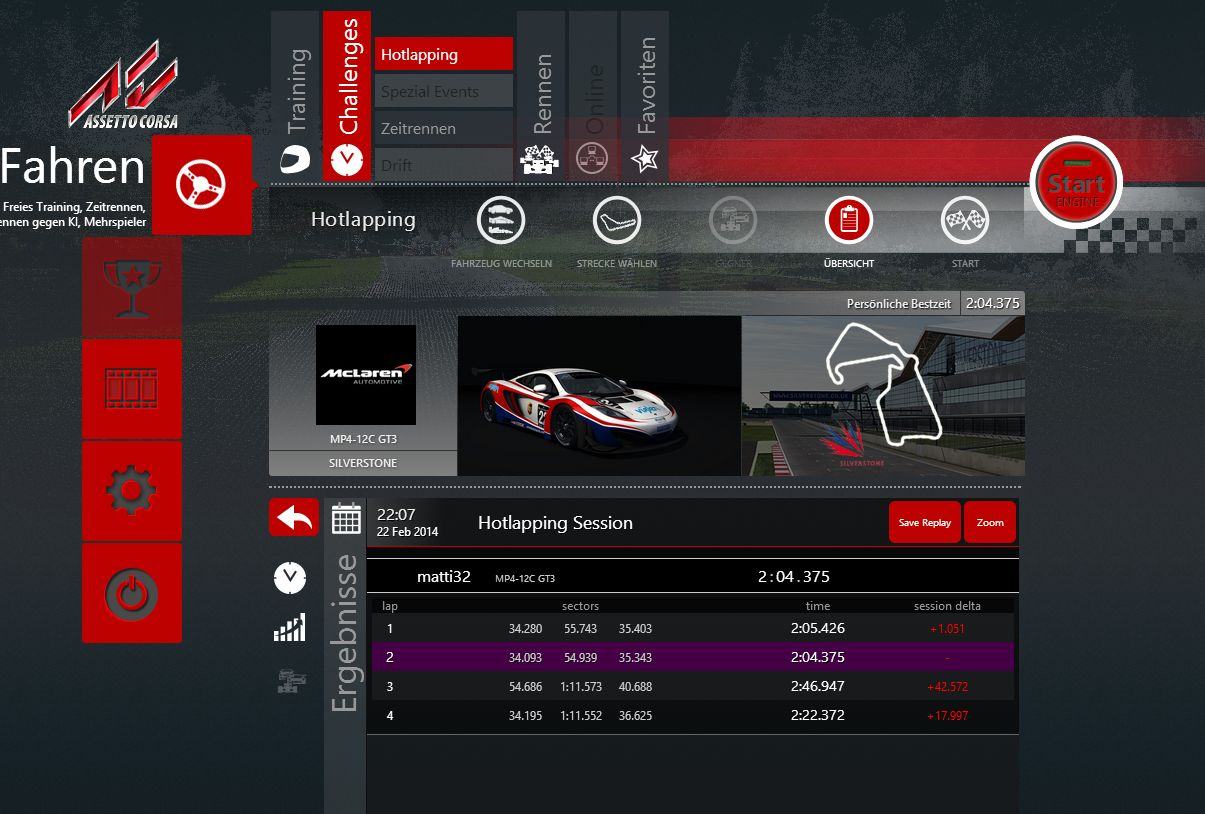Image resolution: width=1205 pixels, height=814 pixels.
Task: Select the Hotlapping menu entry
Action: [x=444, y=54]
